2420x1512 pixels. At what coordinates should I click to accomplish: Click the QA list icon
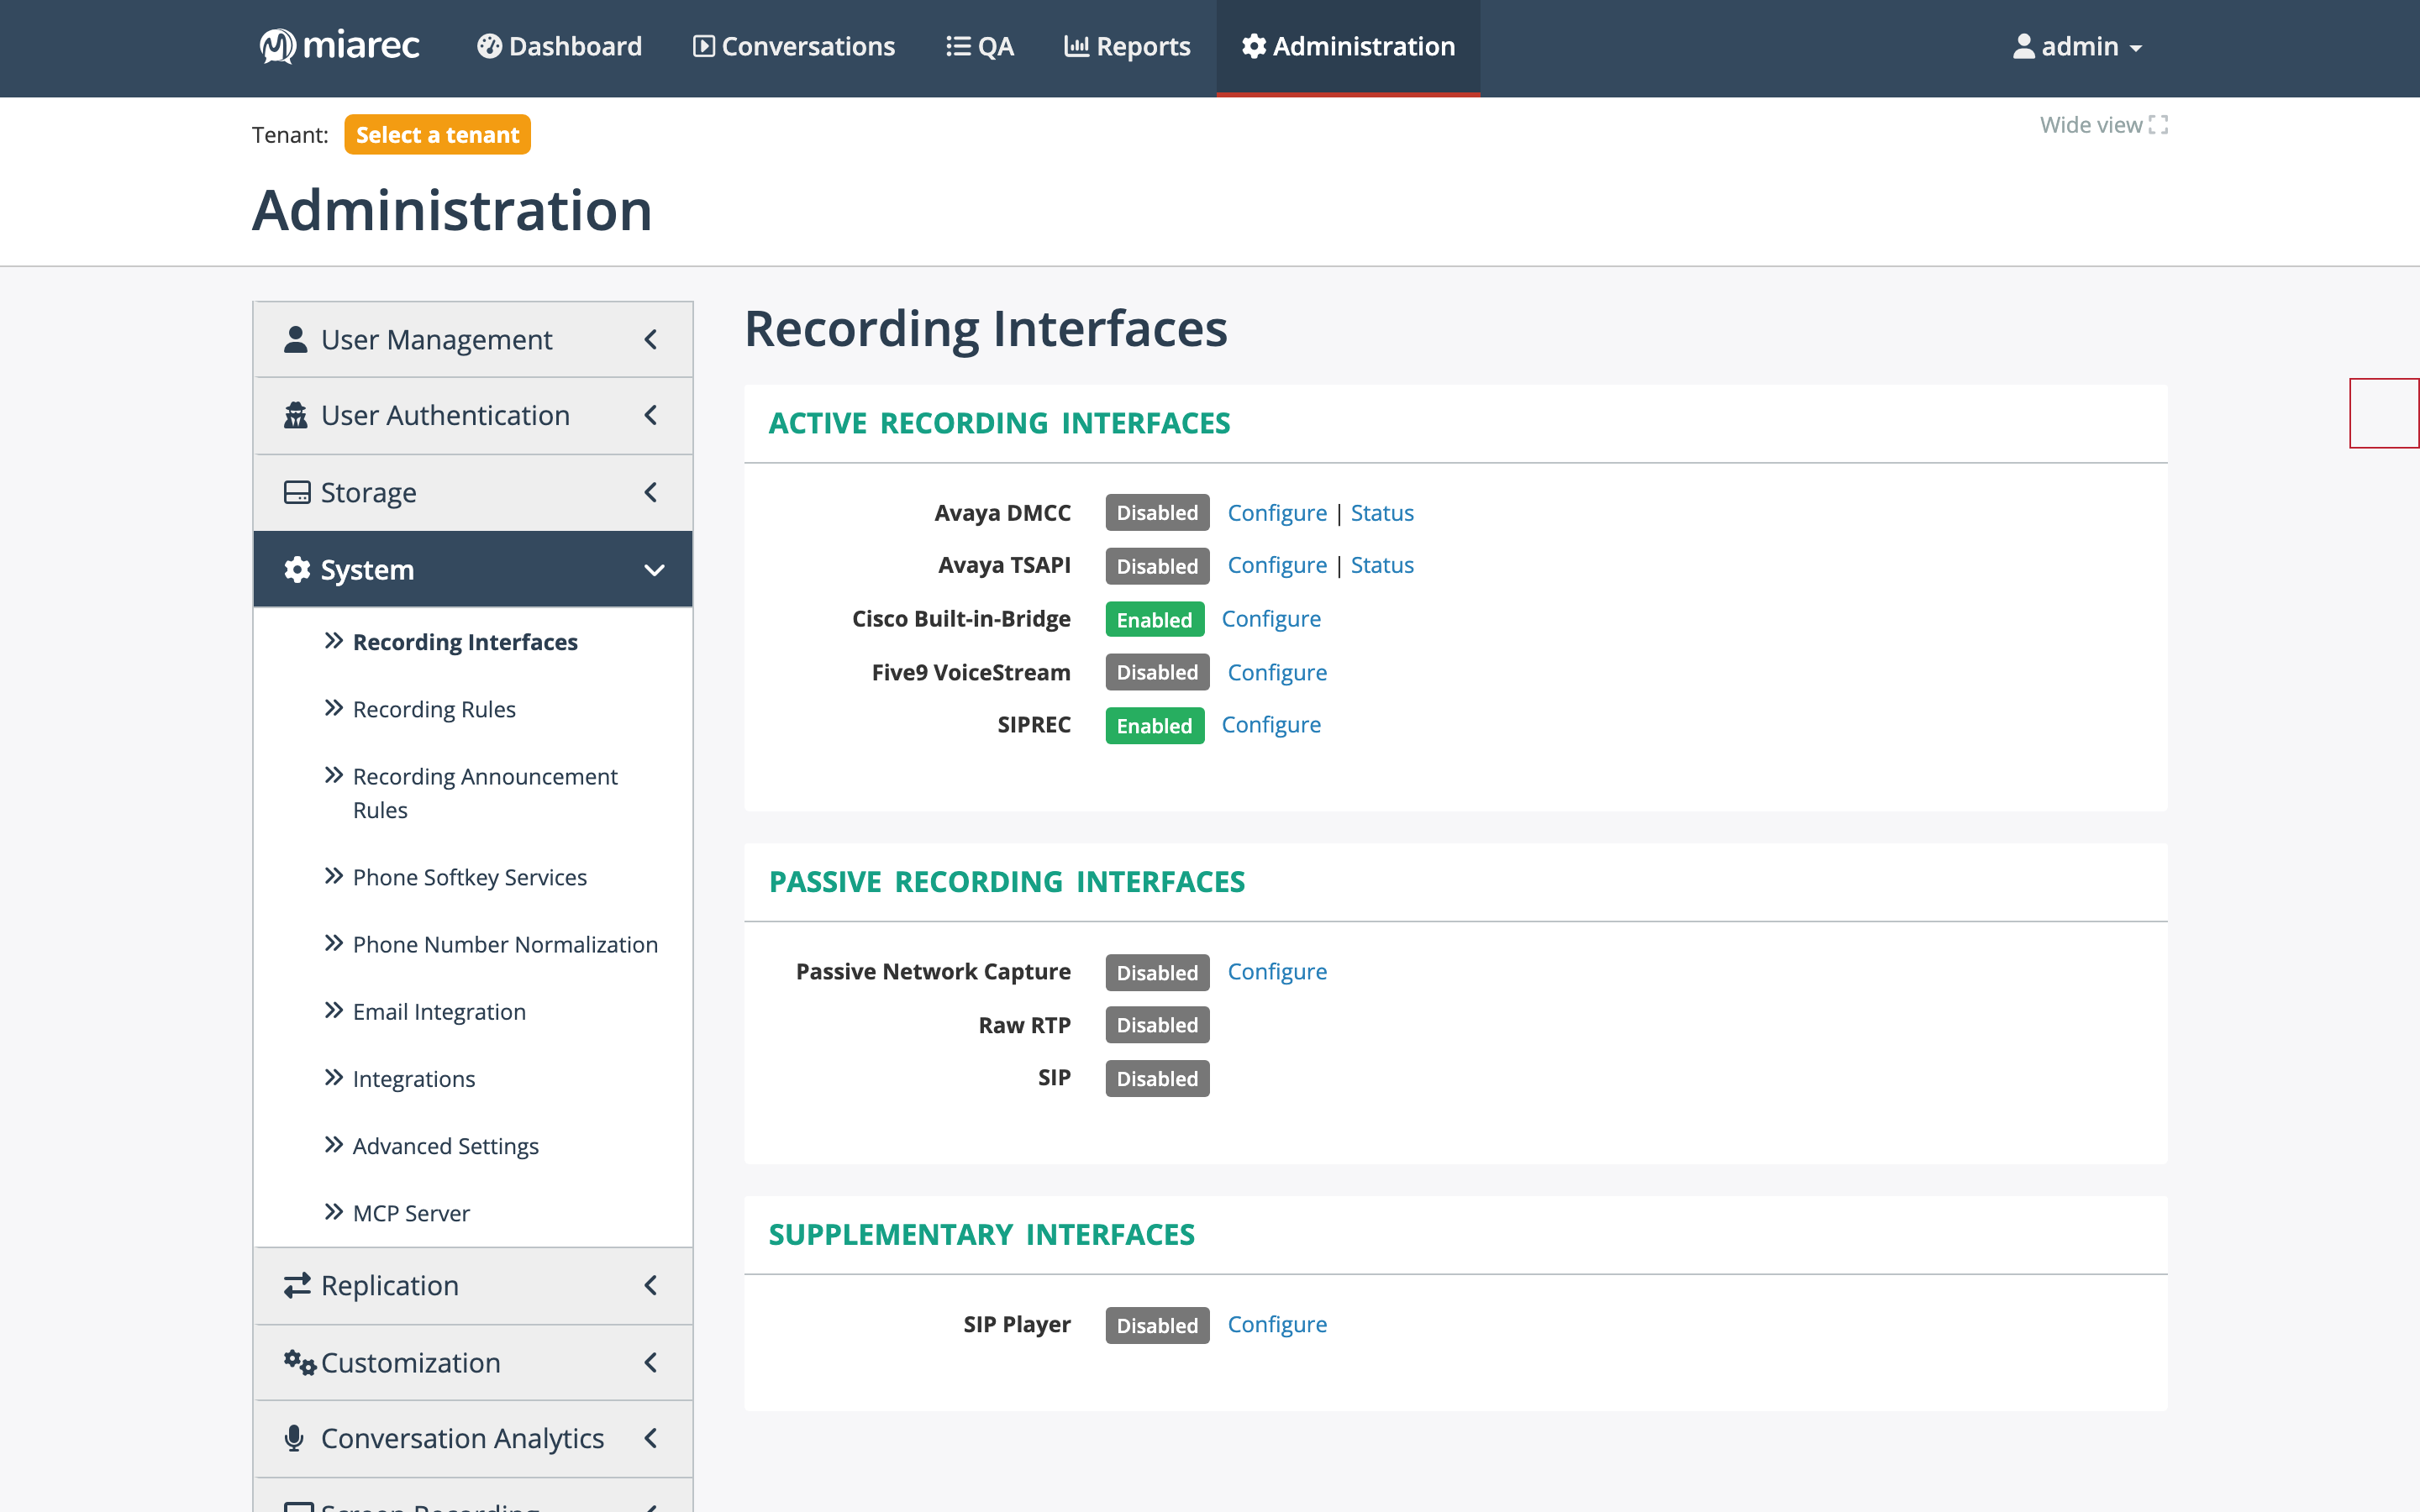coord(958,46)
